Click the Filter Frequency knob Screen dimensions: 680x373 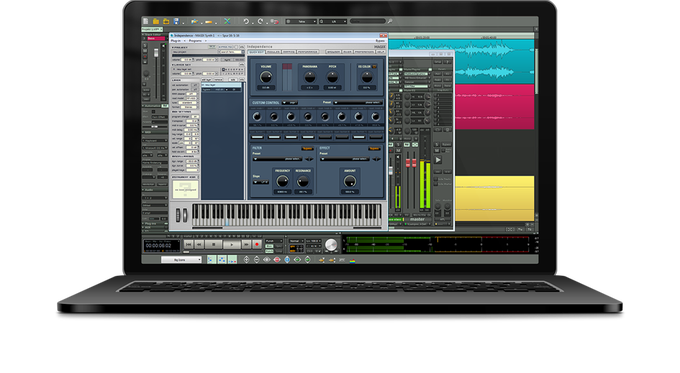pyautogui.click(x=282, y=181)
